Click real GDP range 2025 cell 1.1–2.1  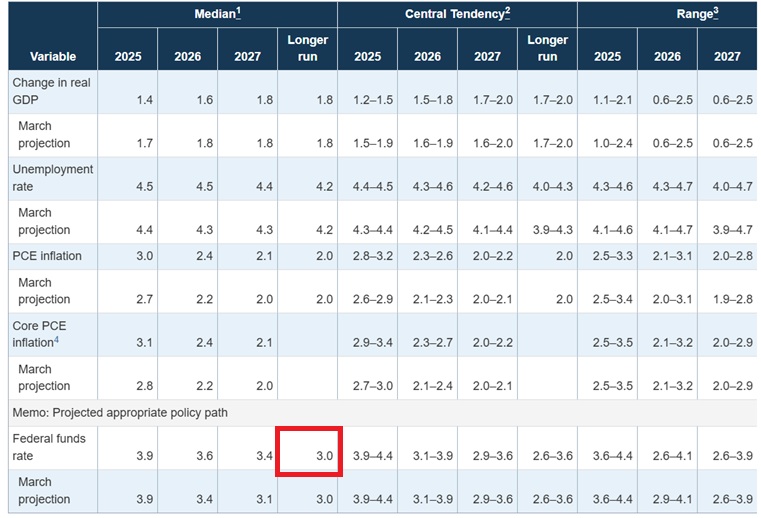tap(612, 100)
